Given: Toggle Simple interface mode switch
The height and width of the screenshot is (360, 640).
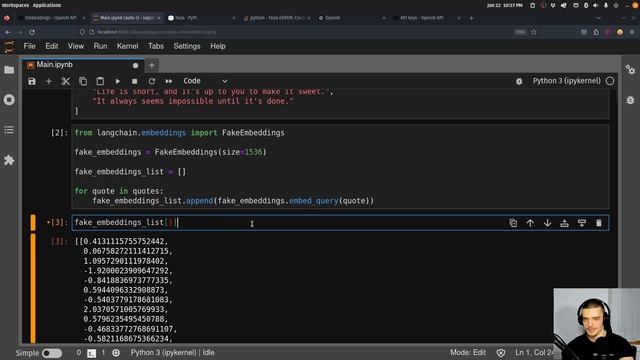Looking at the screenshot, I should click(52, 353).
